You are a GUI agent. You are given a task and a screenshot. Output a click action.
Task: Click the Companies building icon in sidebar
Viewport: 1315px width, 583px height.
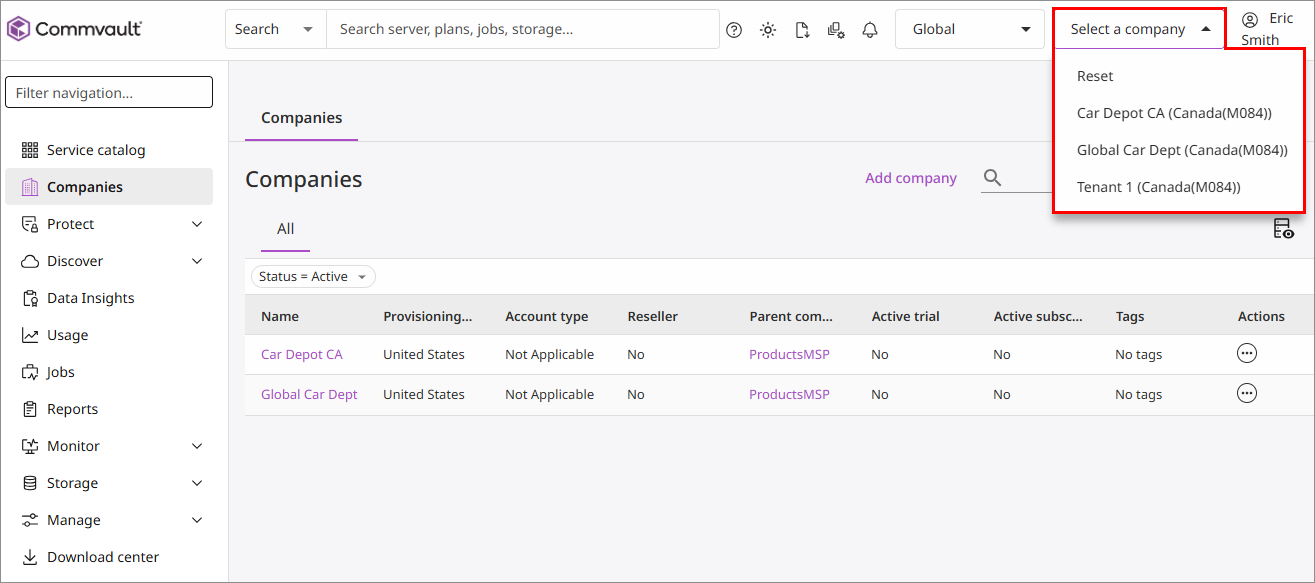click(29, 187)
